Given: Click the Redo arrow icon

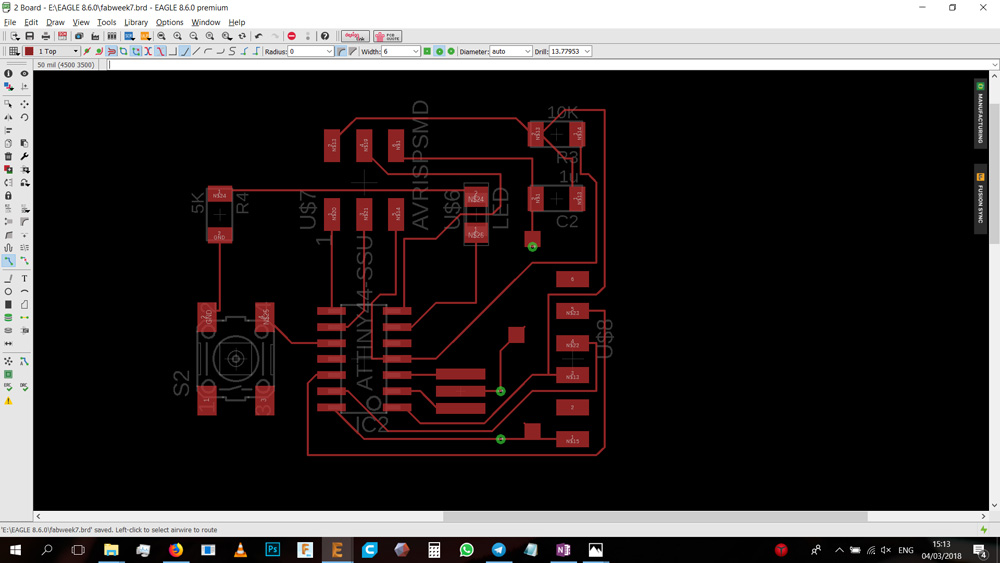Looking at the screenshot, I should [x=275, y=36].
